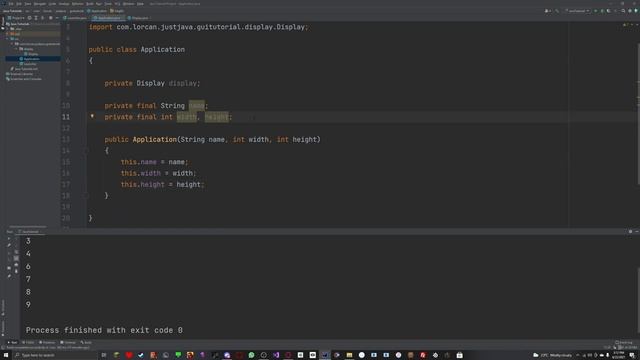Click the project tree locate-file icon
This screenshot has height=360, width=640.
tap(29, 18)
